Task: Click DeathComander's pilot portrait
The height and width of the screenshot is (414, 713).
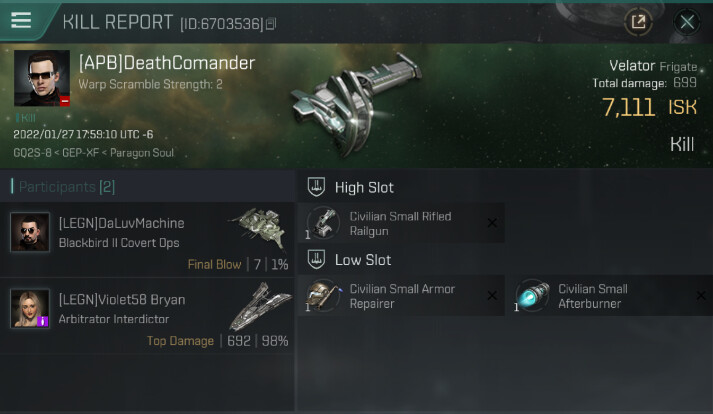Action: coord(42,78)
